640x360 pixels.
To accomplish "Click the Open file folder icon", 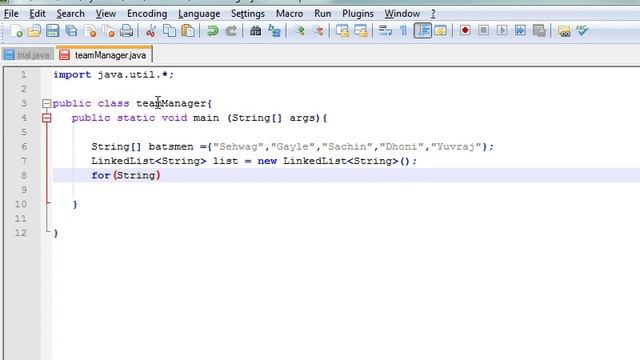I will [35, 31].
